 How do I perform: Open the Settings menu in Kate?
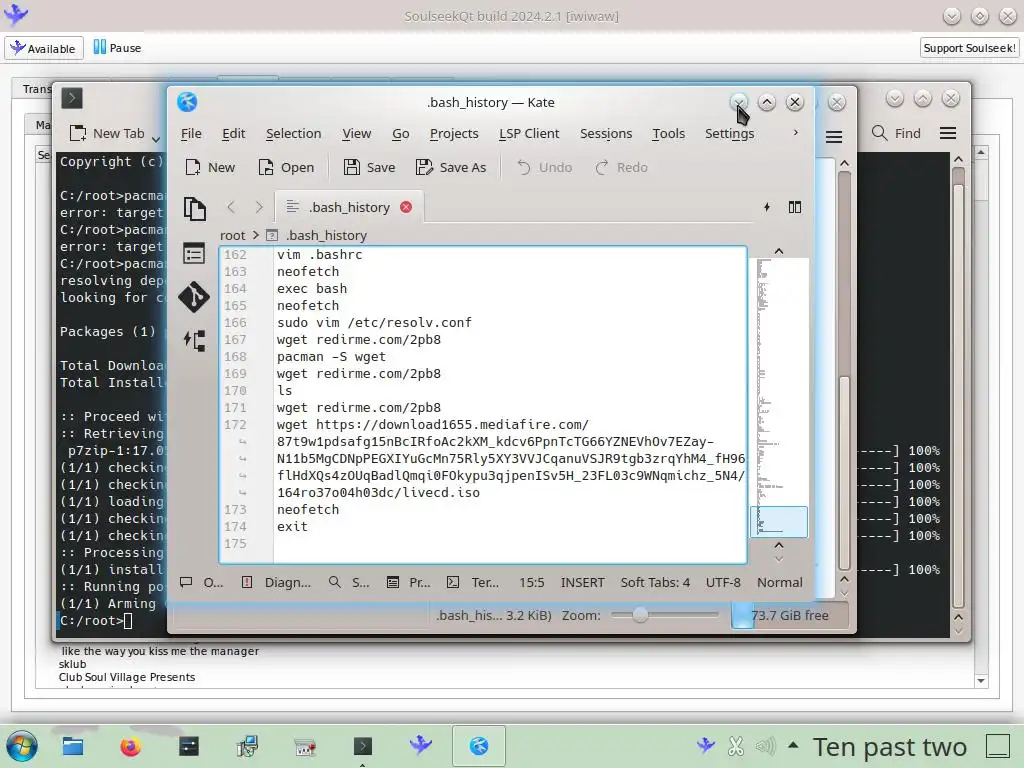(729, 133)
